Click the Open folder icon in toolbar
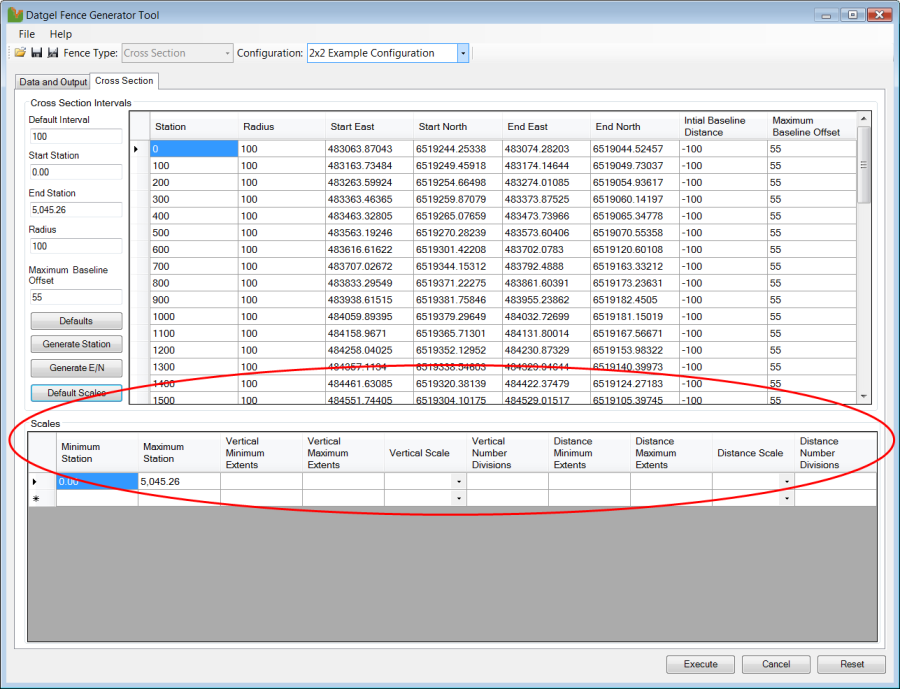This screenshot has height=689, width=900. click(20, 53)
